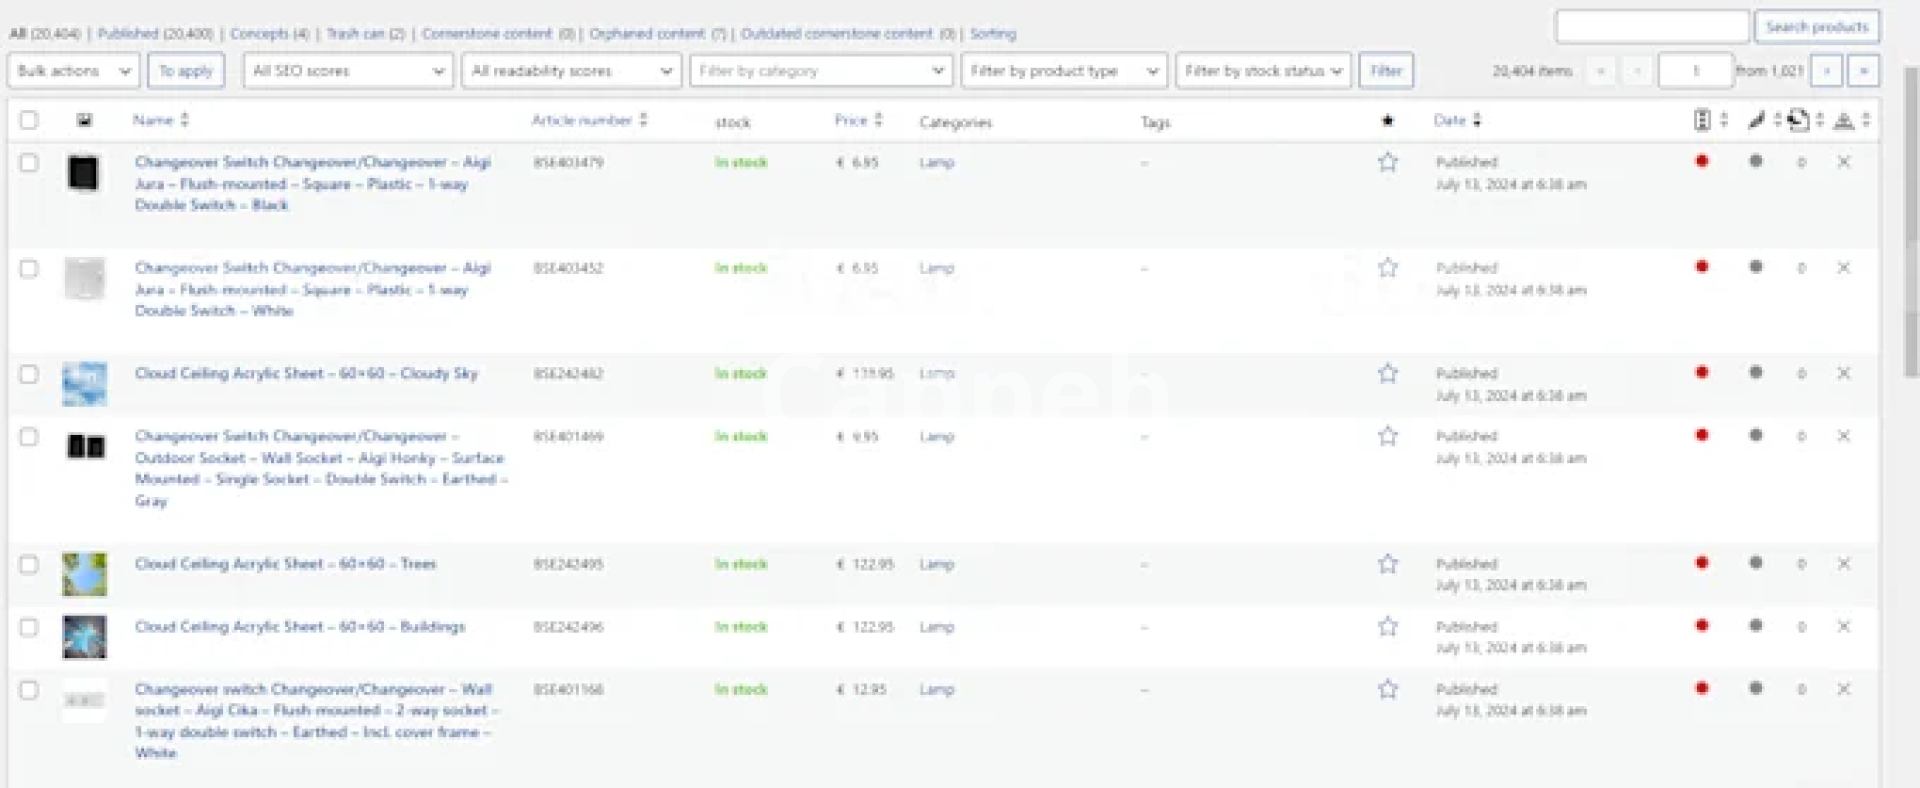Click the image thumbnail column header icon
The image size is (1920, 788).
point(84,121)
